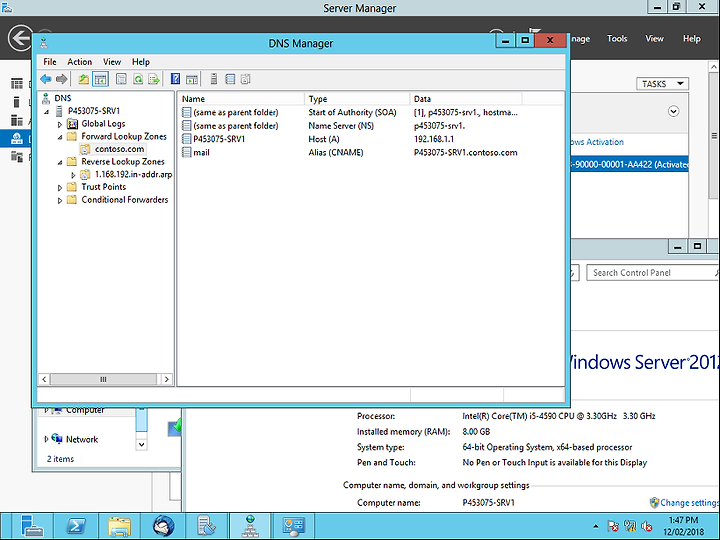Select the contoso.com zone in tree
This screenshot has height=540, width=720.
(119, 149)
